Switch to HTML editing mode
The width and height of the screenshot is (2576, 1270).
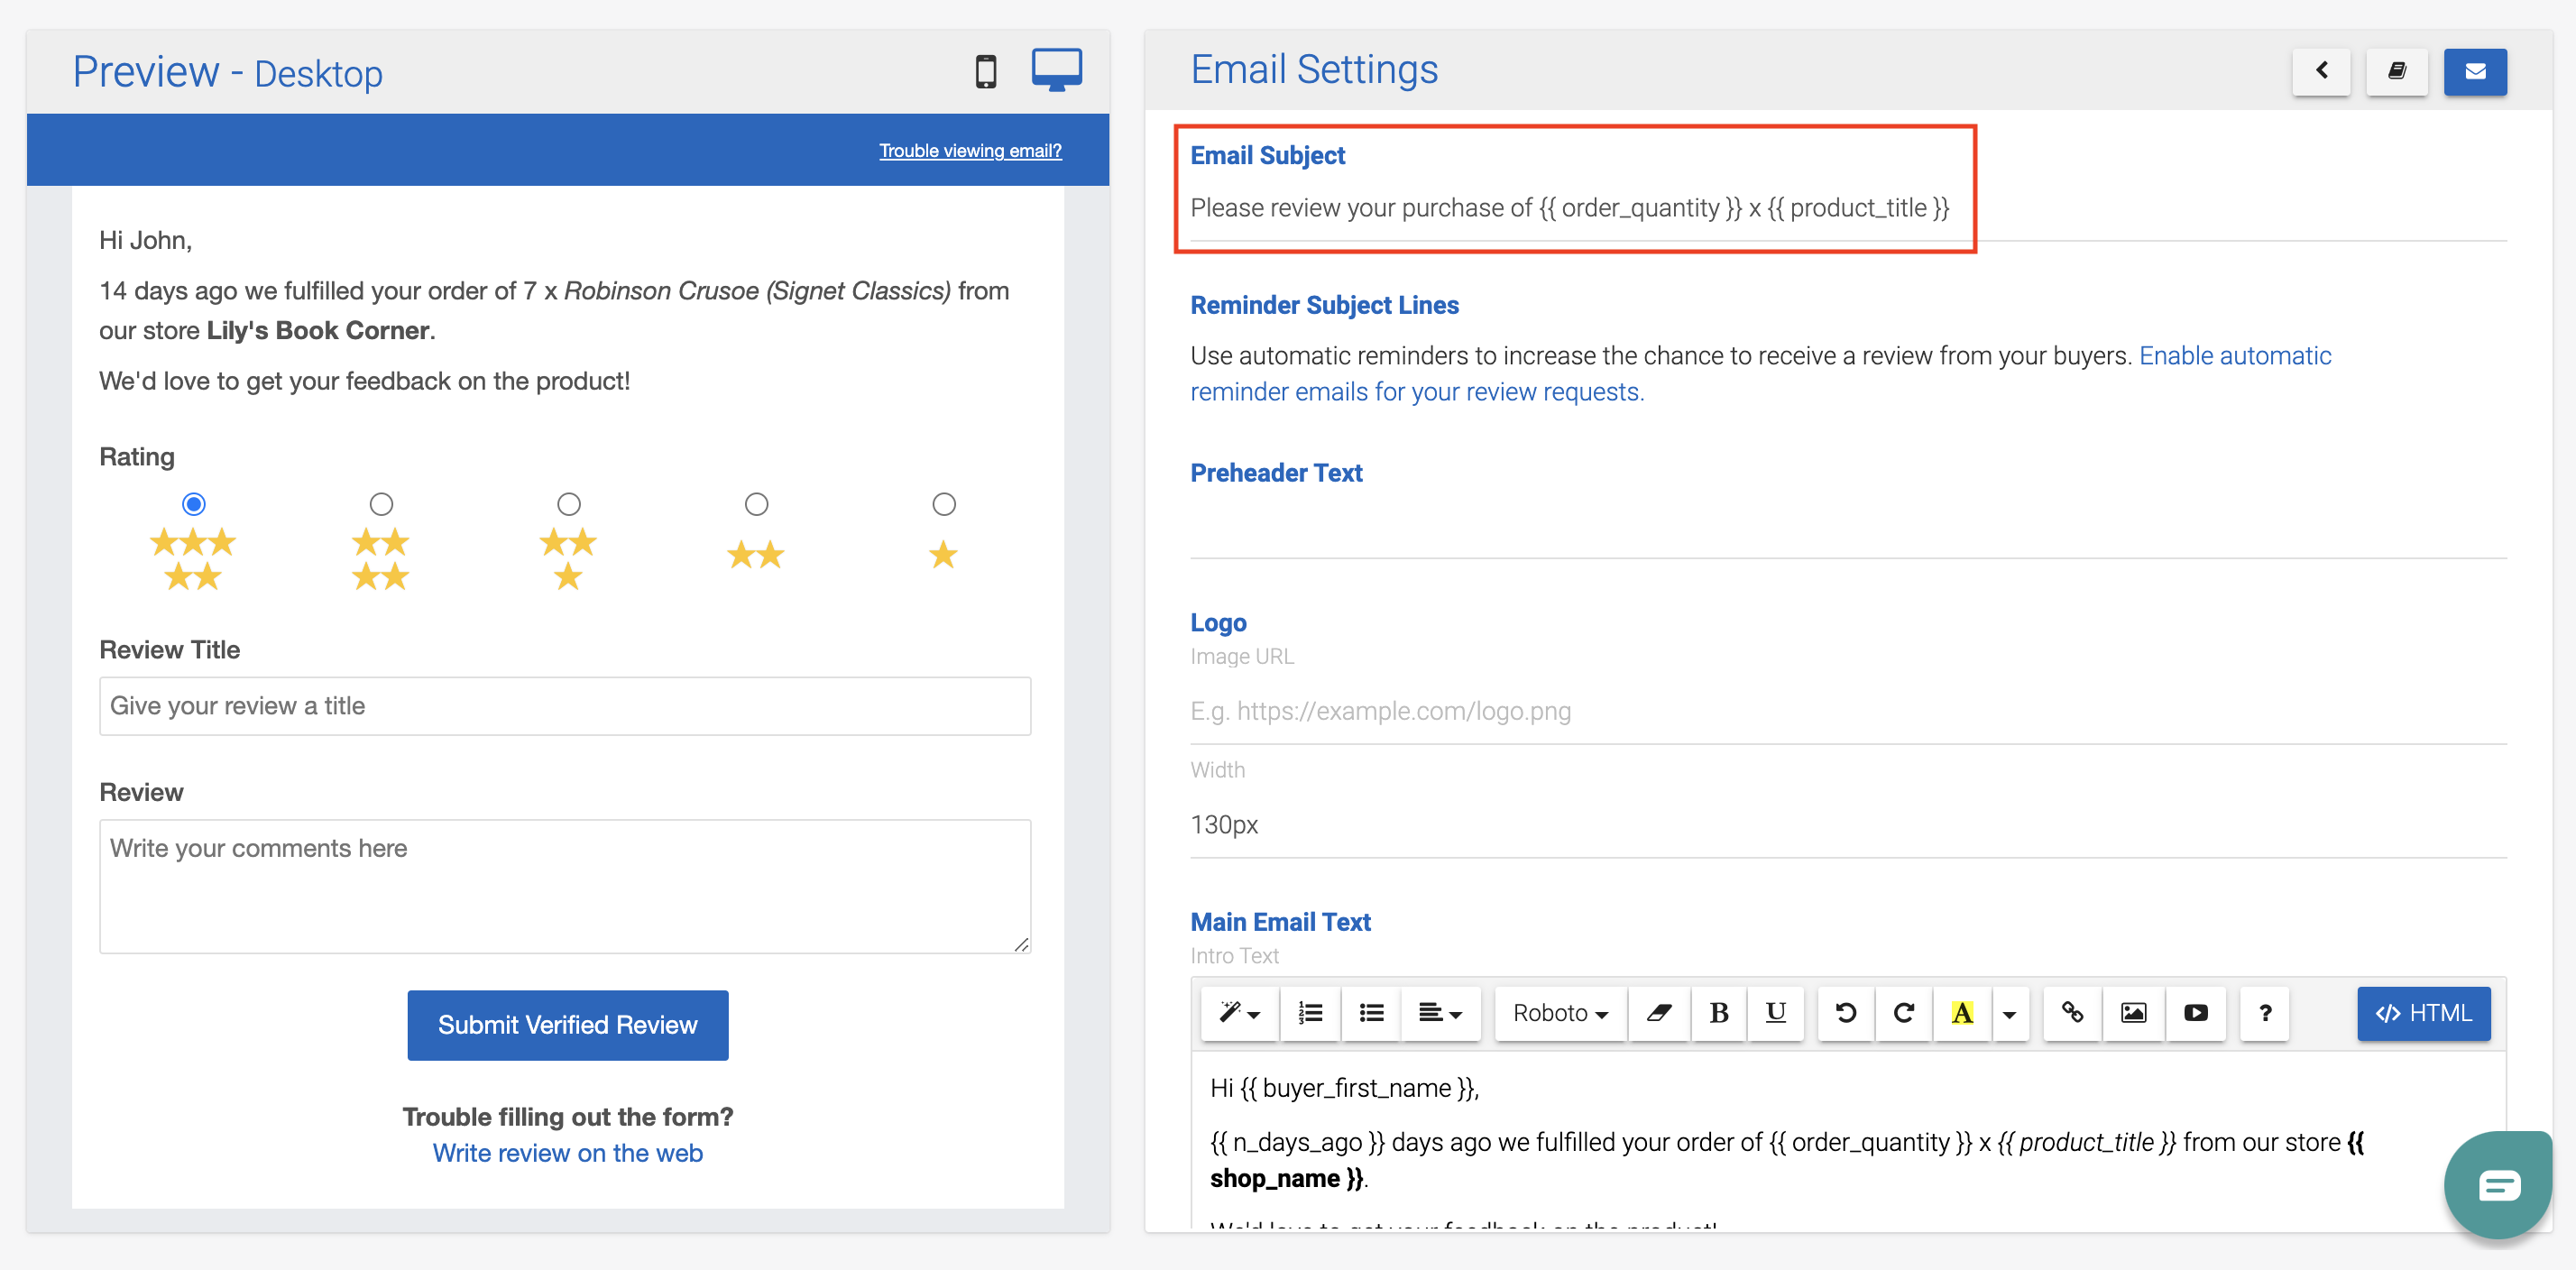(2423, 1013)
